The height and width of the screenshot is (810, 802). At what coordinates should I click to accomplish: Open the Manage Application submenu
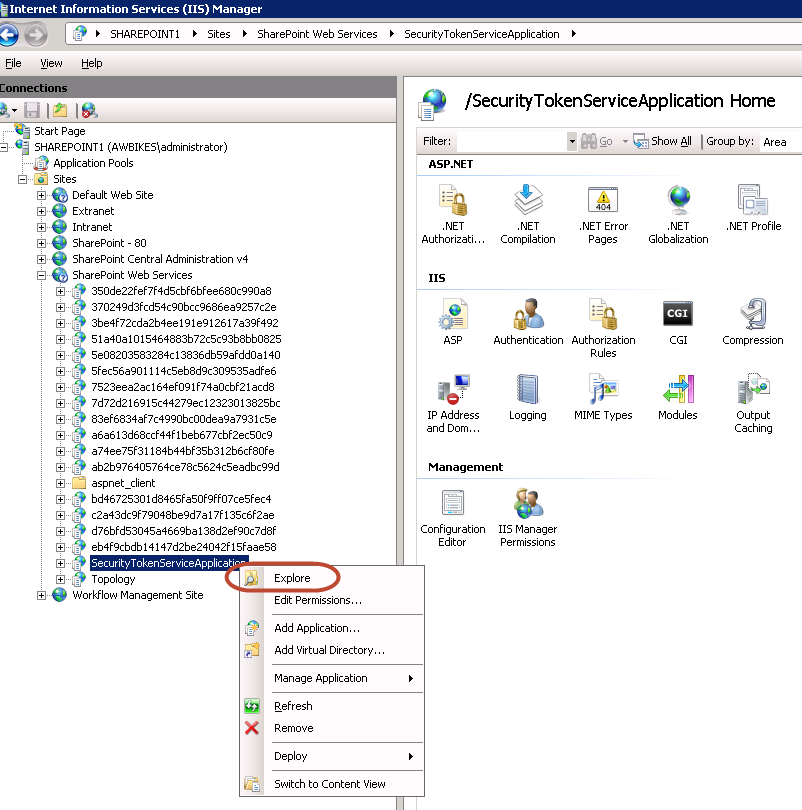click(332, 678)
